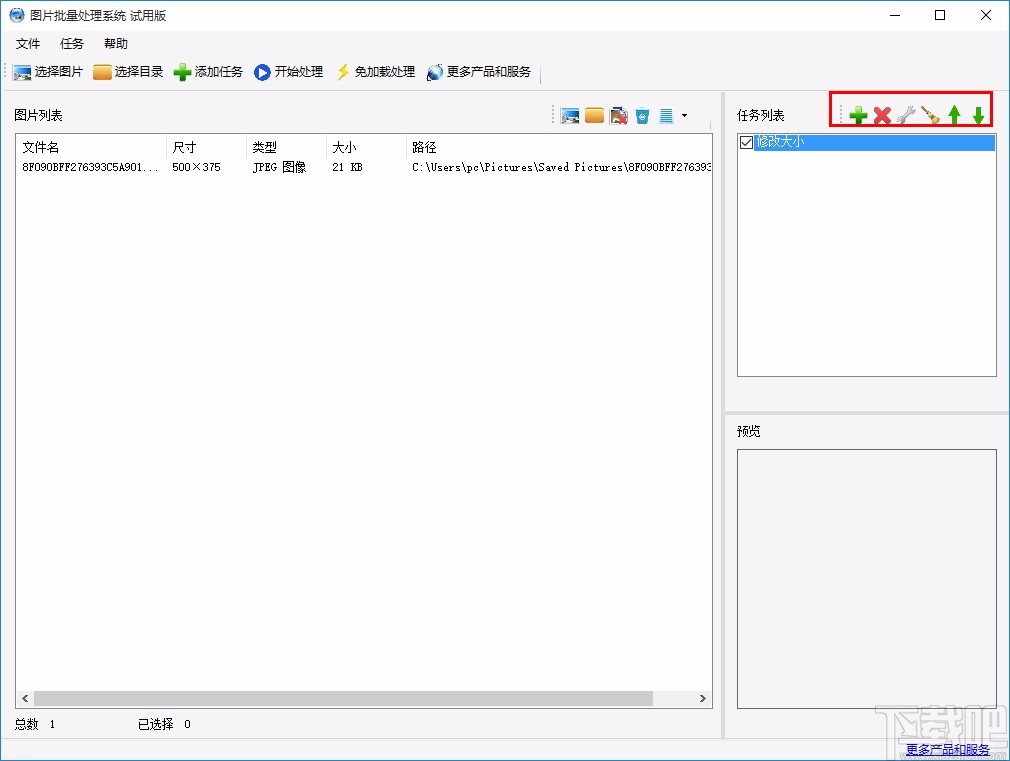Click the add image picture icon

click(568, 114)
